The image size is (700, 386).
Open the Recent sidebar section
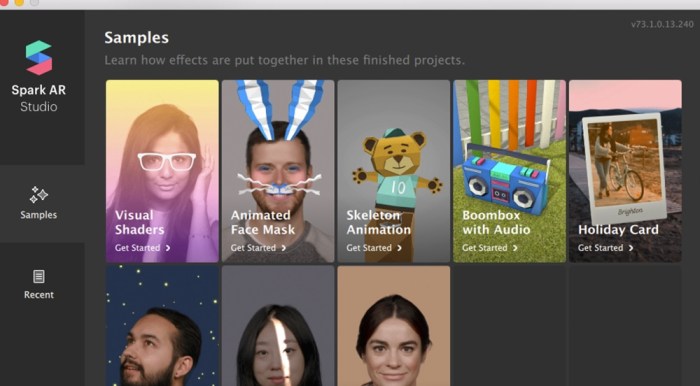tap(39, 284)
